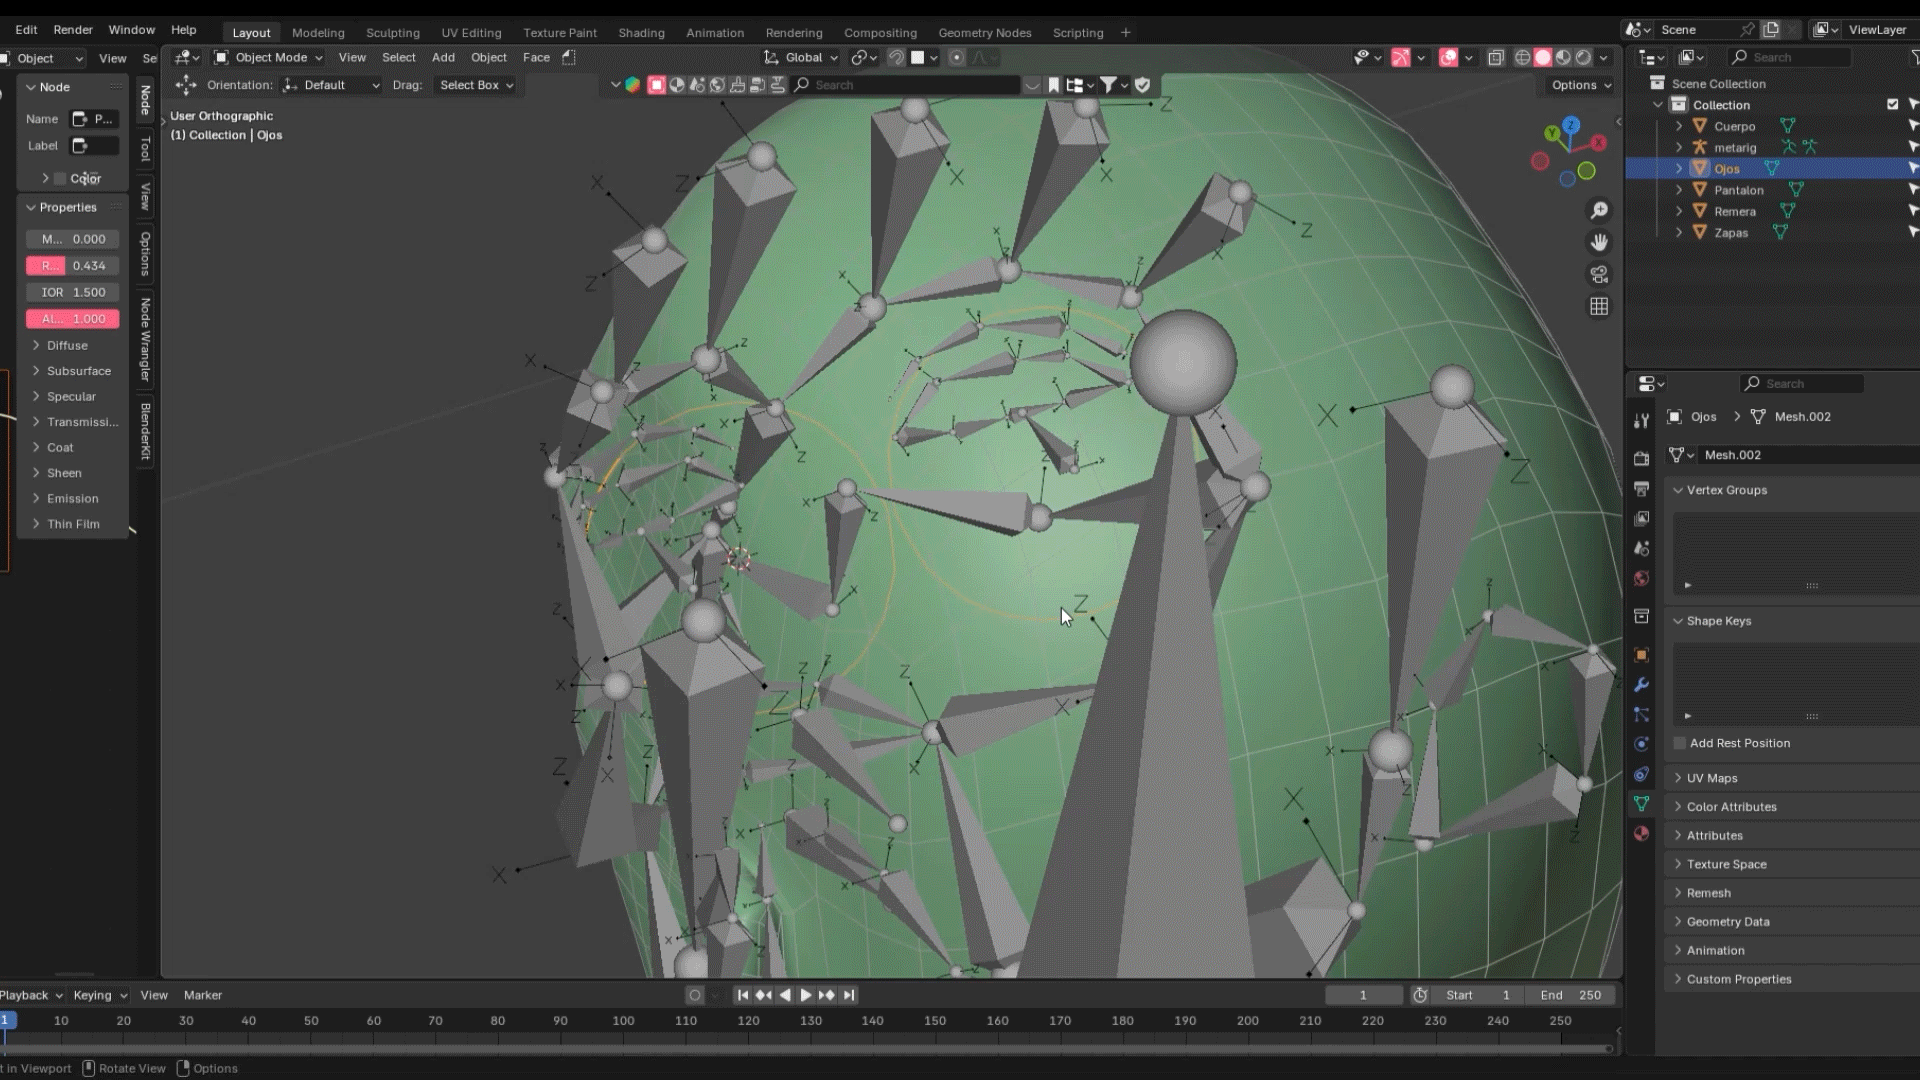Open Material properties tab icon

(1641, 834)
